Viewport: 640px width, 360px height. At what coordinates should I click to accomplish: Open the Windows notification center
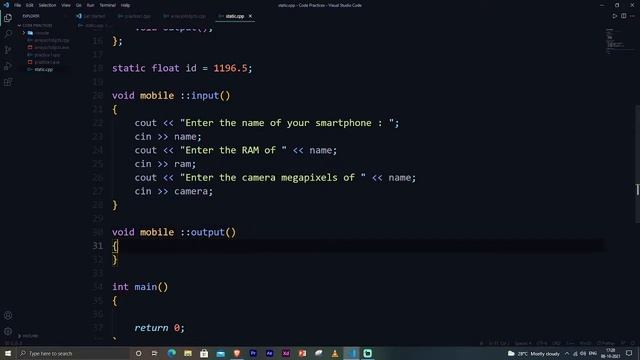(x=629, y=353)
